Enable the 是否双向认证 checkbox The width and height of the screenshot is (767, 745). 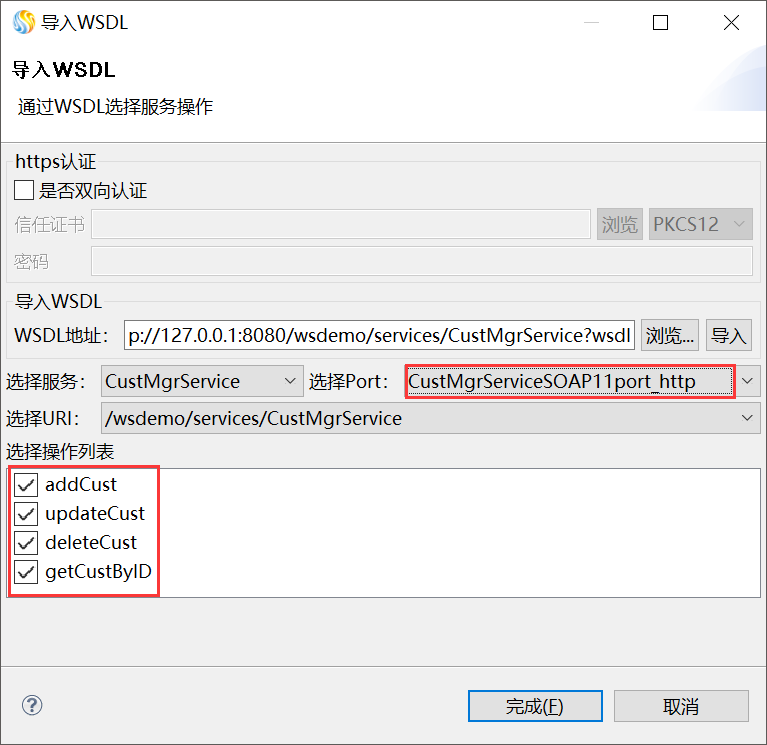pyautogui.click(x=24, y=190)
